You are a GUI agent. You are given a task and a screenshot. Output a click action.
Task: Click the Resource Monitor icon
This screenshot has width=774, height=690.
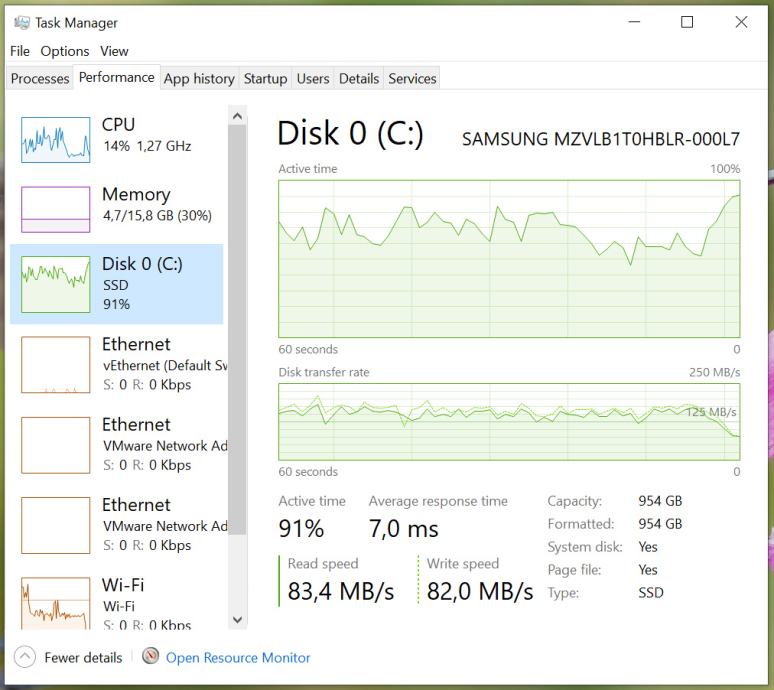tap(151, 657)
